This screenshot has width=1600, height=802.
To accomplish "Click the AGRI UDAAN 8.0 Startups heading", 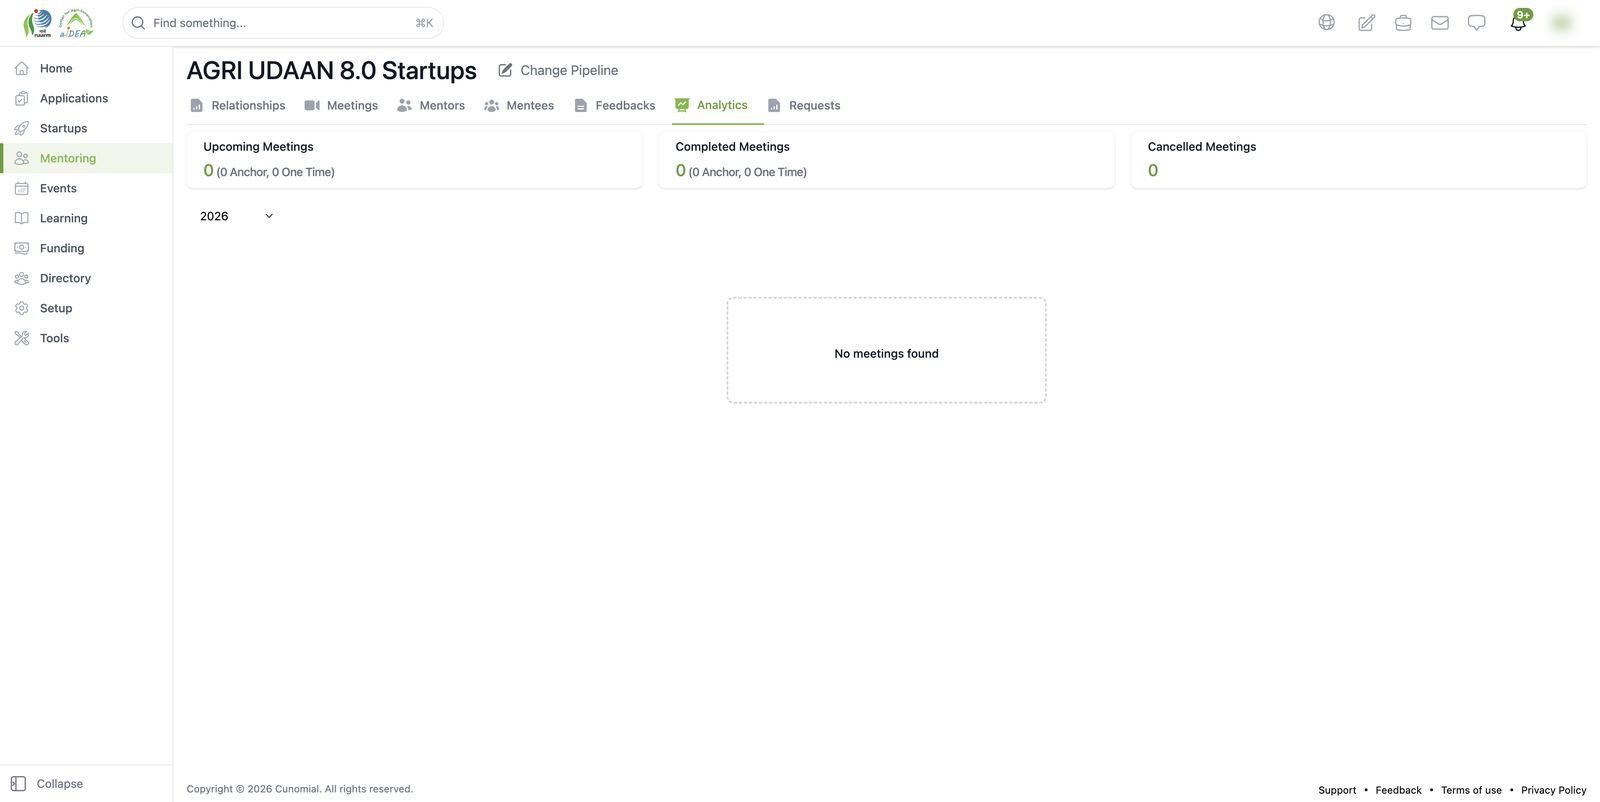I will pos(331,70).
